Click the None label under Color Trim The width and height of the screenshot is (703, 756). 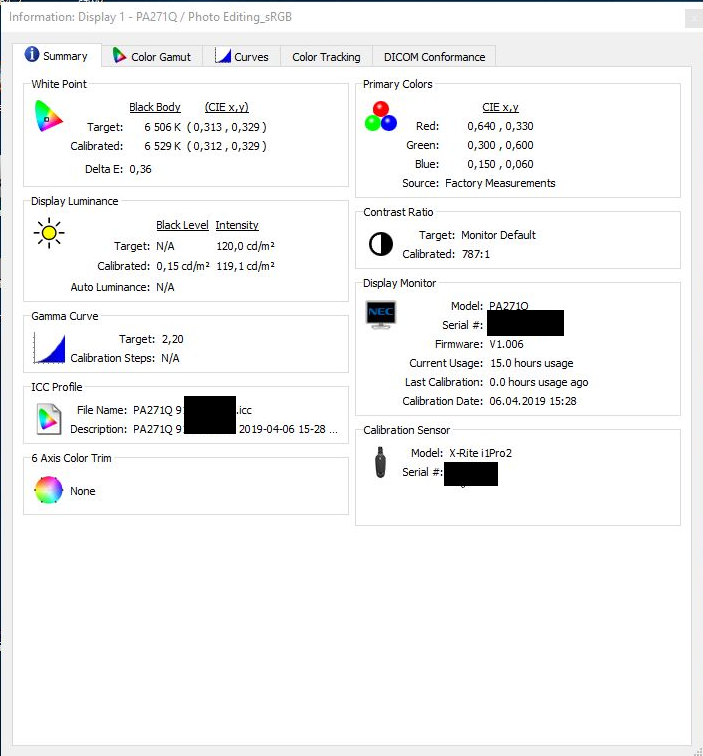coord(83,491)
